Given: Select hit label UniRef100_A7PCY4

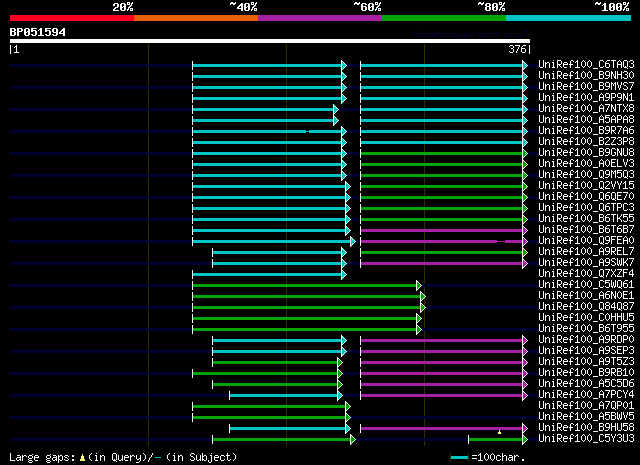Looking at the screenshot, I should 586,395.
